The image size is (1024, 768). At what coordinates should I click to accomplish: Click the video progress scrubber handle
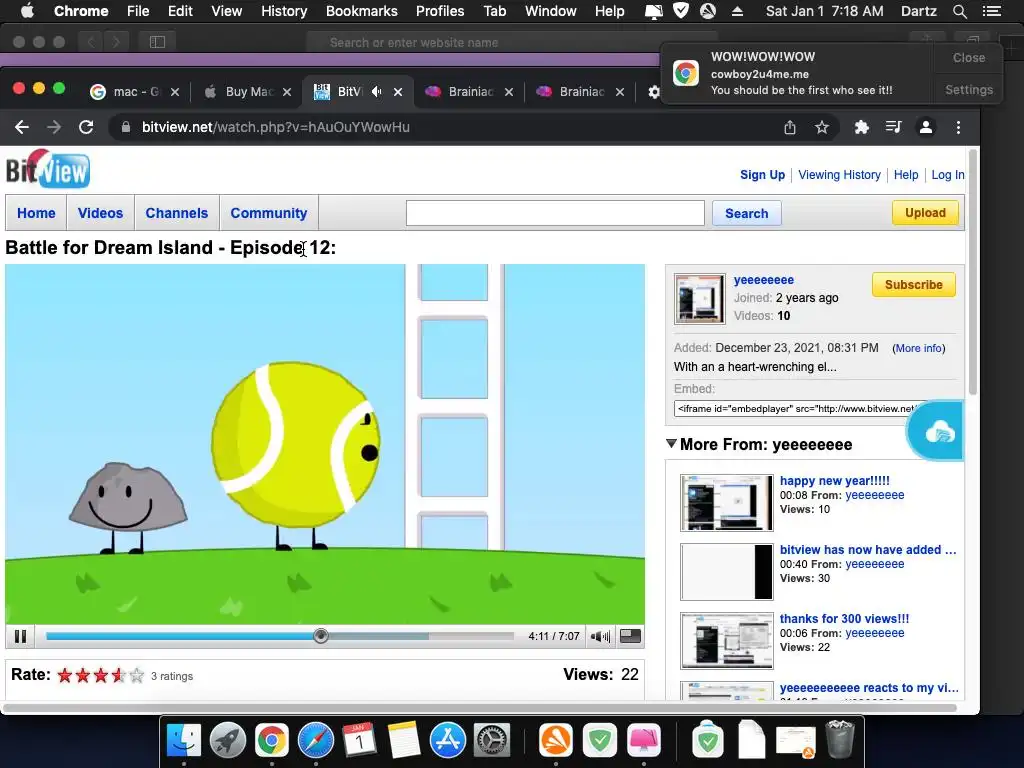(x=320, y=636)
